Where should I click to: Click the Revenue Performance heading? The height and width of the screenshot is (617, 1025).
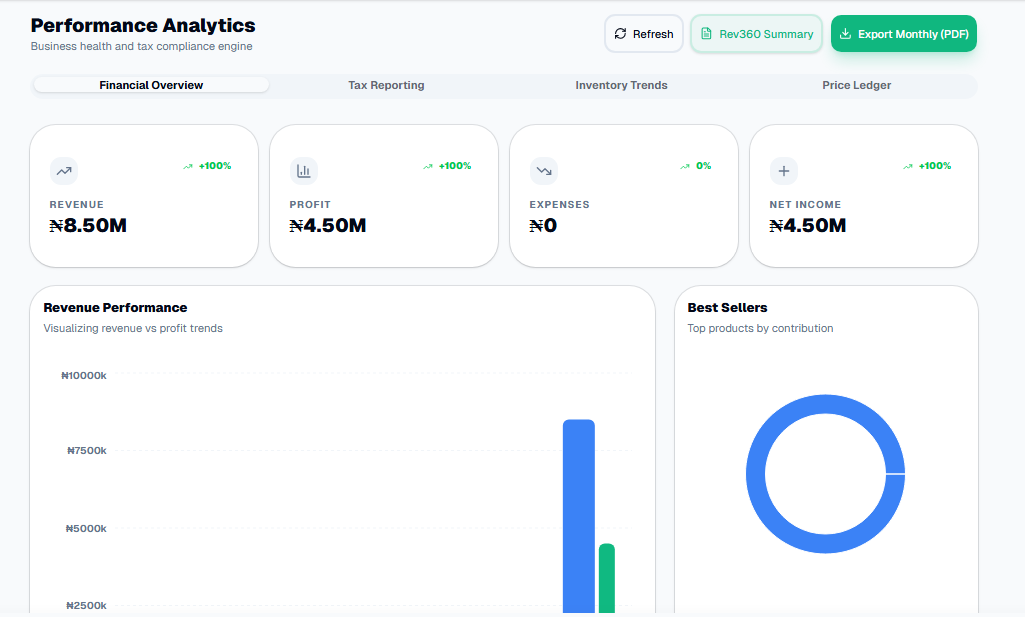click(115, 308)
